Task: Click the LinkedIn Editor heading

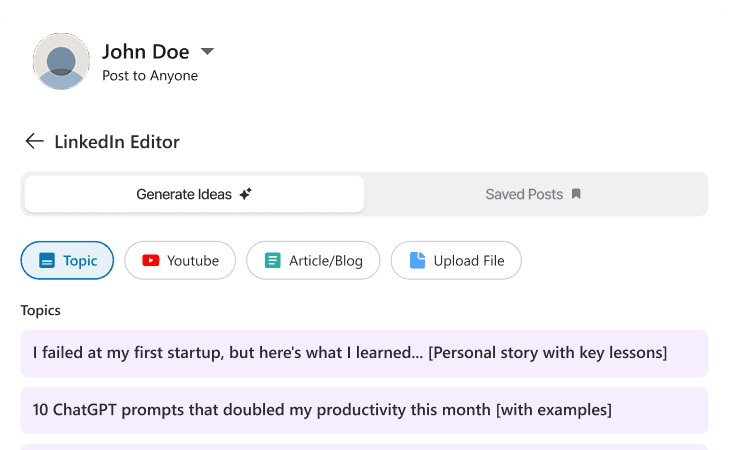Action: tap(117, 142)
